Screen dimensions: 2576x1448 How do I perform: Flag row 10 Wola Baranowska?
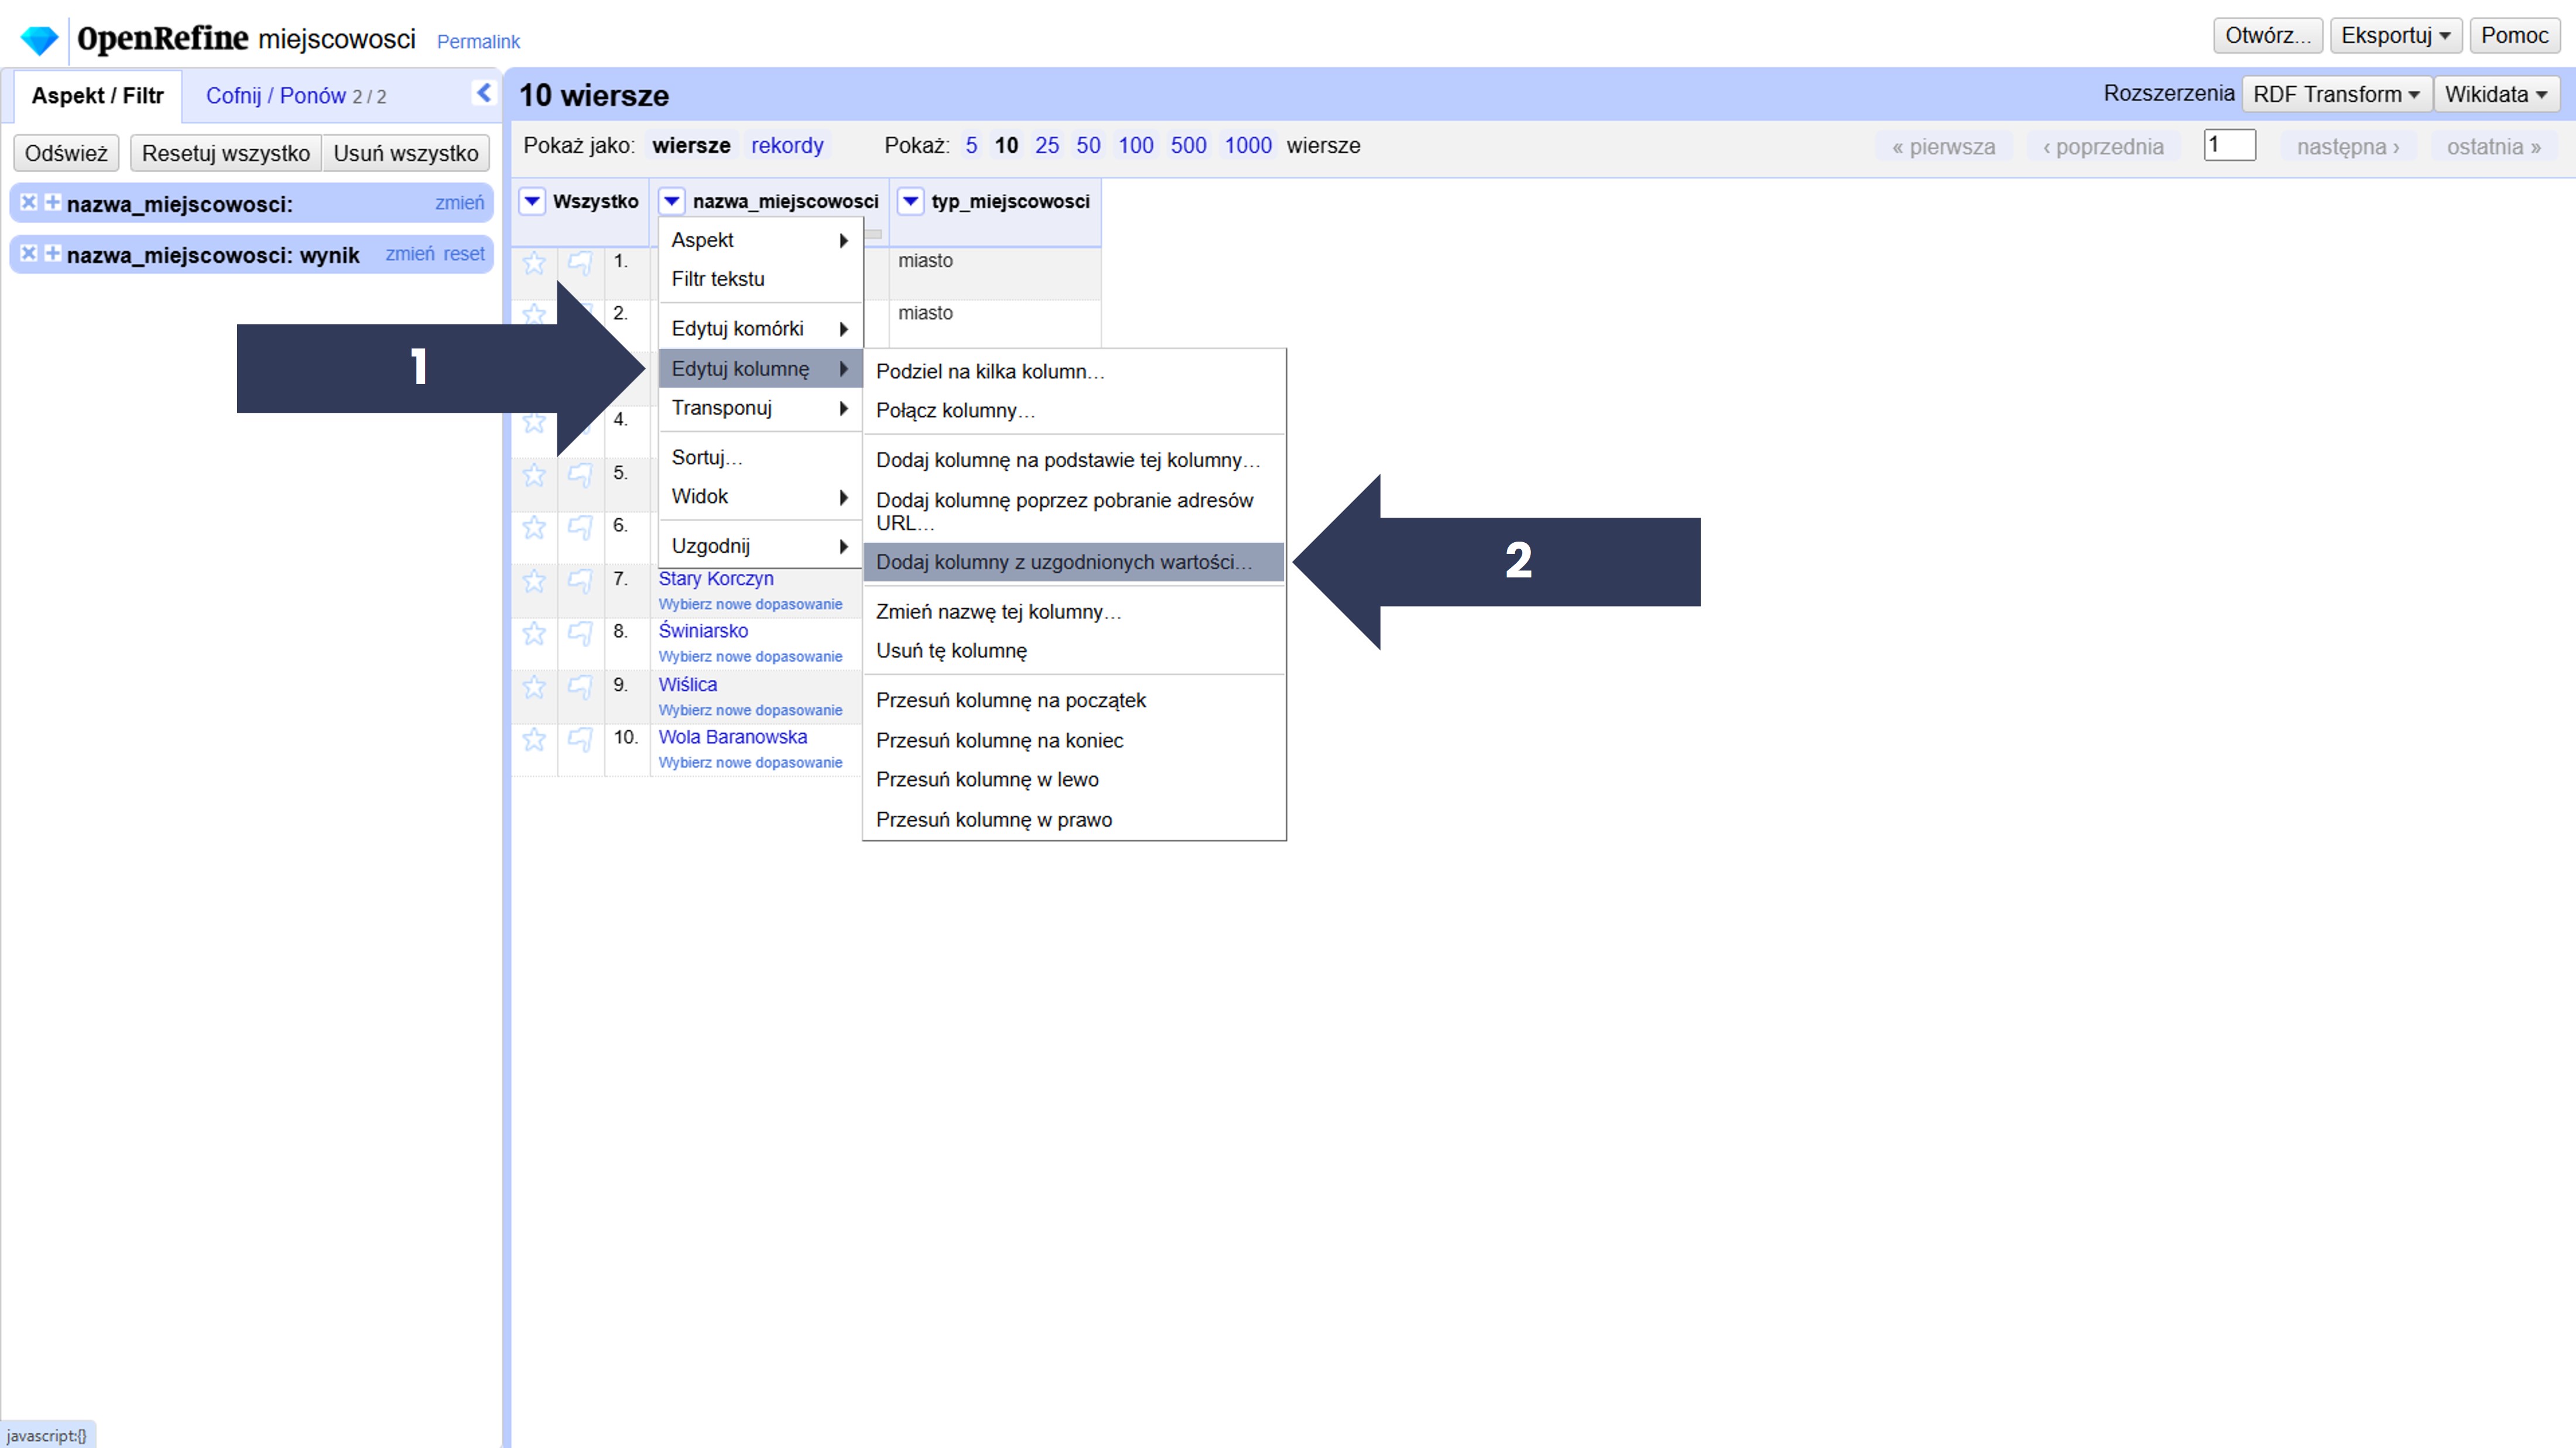579,739
